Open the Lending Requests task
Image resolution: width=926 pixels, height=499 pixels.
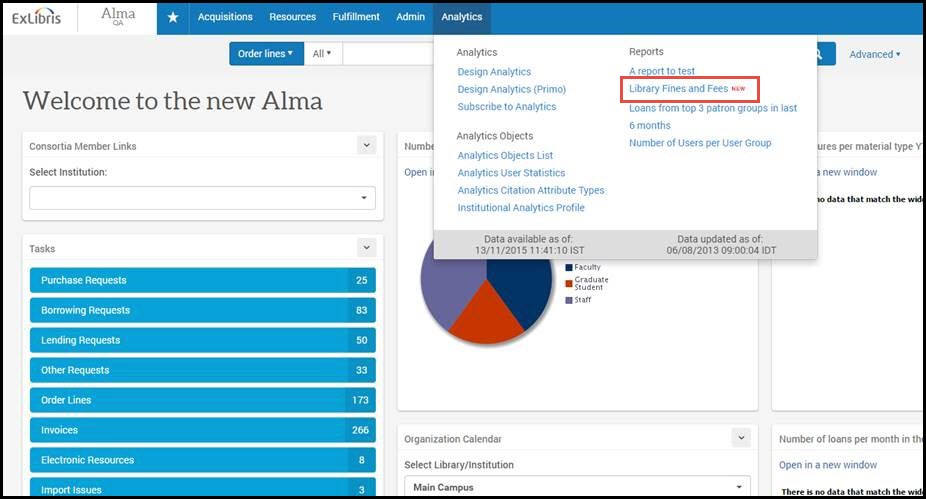[x=203, y=340]
